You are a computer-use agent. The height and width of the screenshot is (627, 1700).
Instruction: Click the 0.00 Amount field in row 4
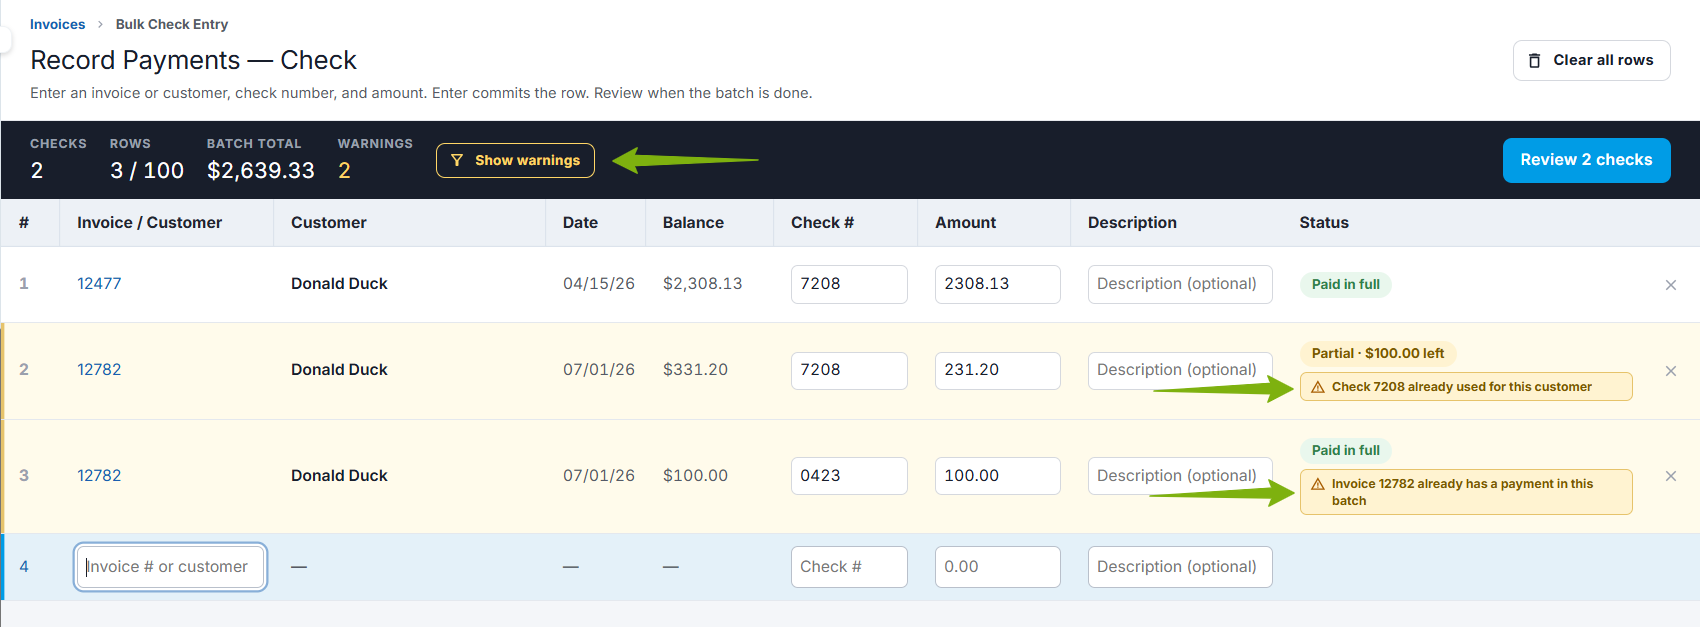[997, 567]
